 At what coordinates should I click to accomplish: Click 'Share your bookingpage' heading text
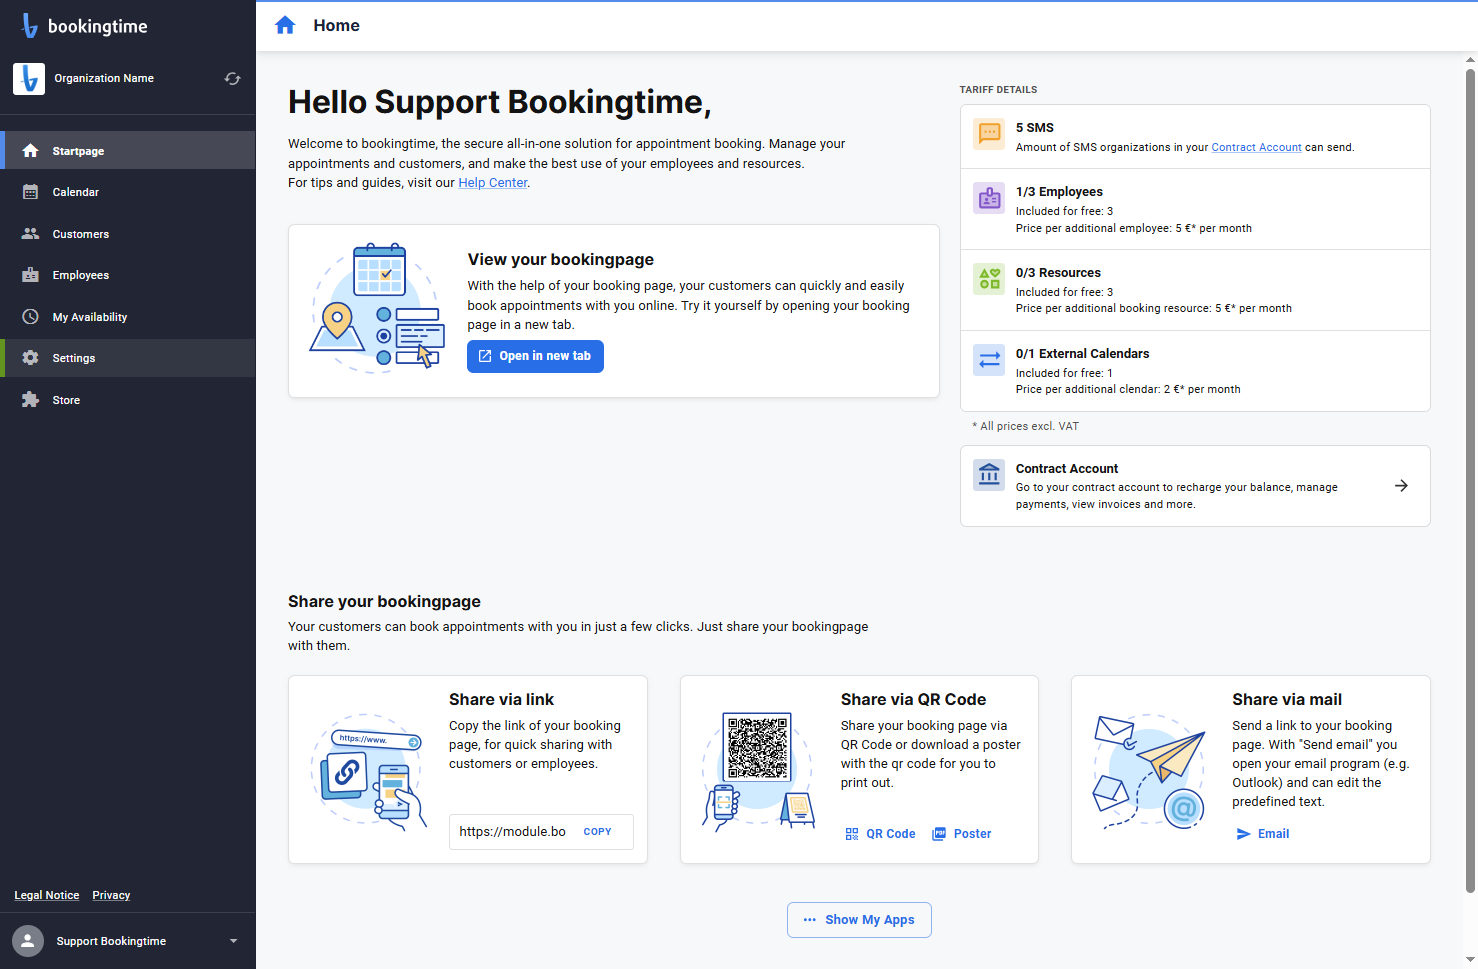click(x=384, y=601)
